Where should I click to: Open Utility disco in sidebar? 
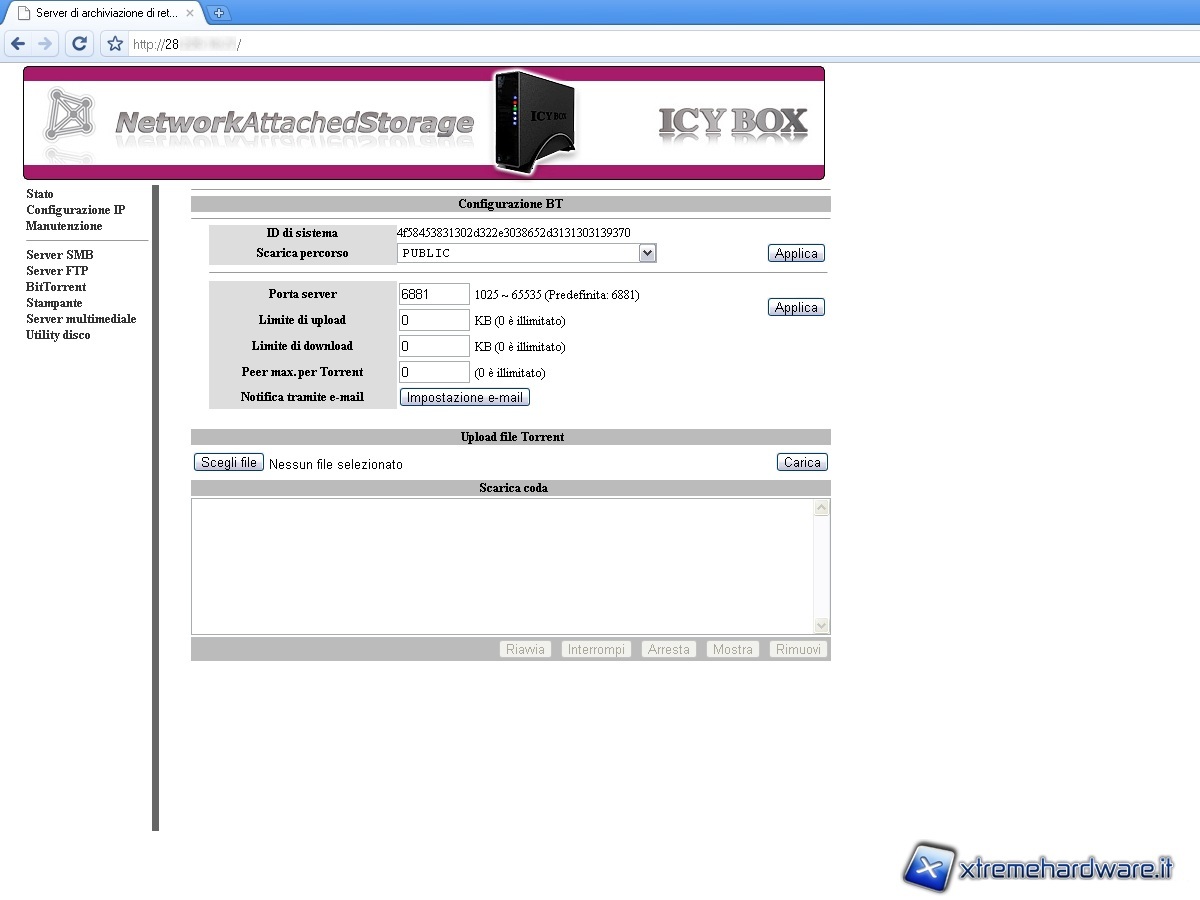click(x=58, y=335)
